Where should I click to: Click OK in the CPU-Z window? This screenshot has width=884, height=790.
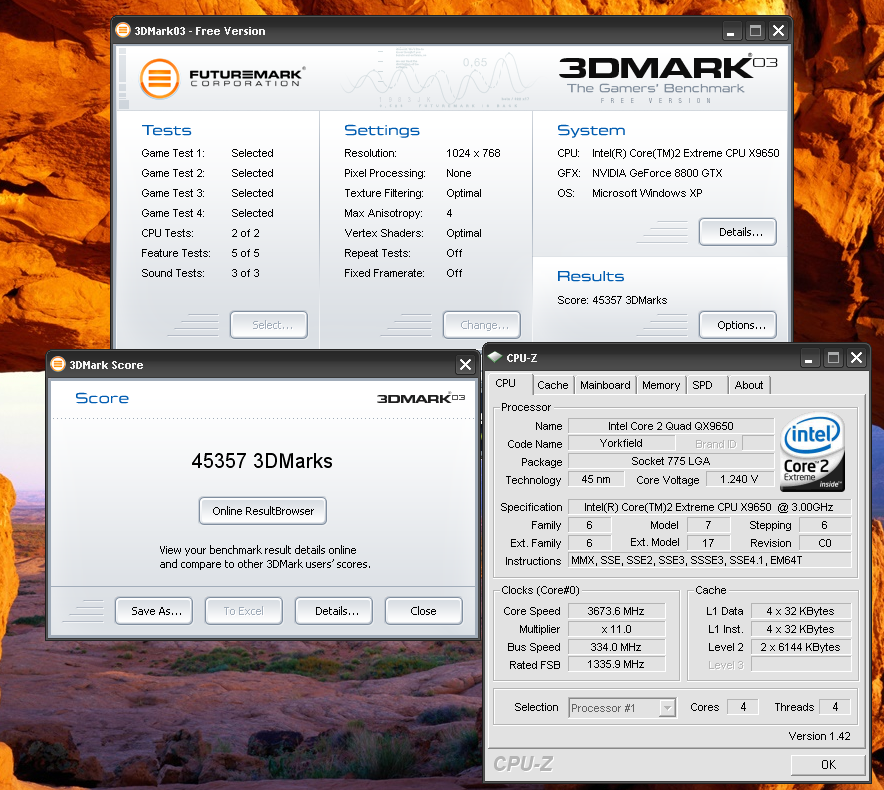pyautogui.click(x=828, y=765)
